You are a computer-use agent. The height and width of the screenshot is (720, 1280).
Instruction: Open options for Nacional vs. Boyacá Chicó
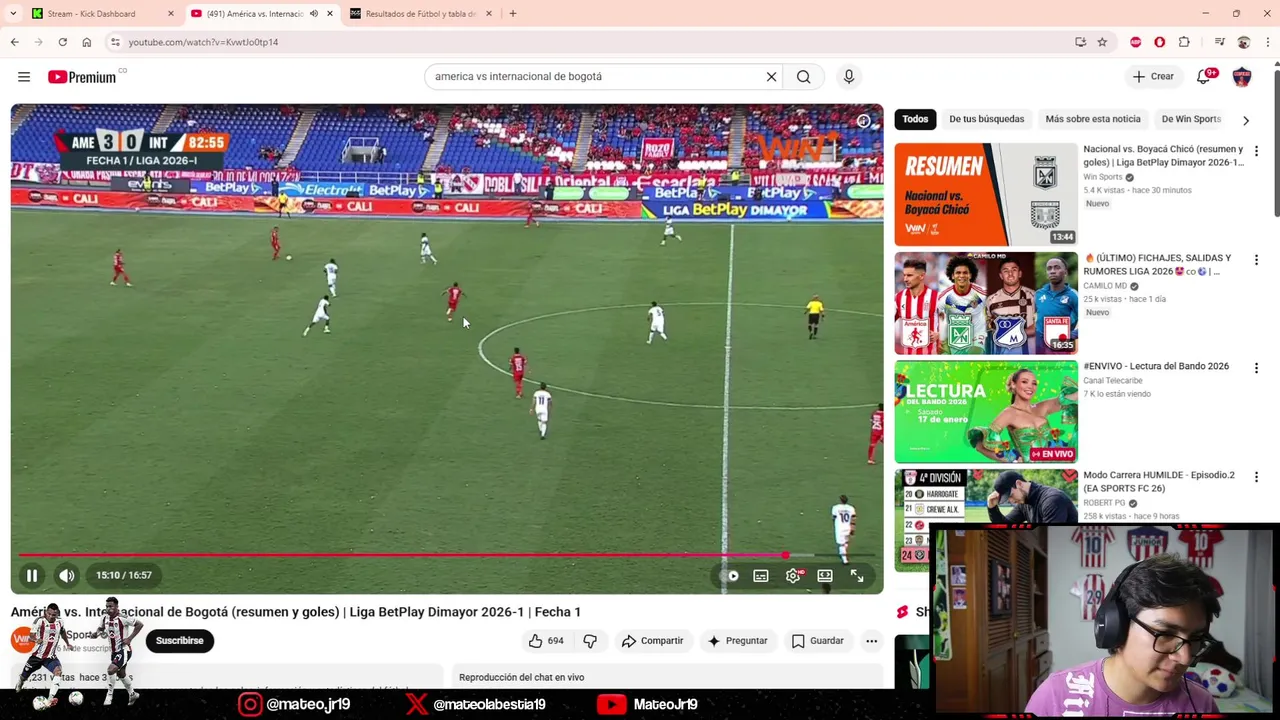click(x=1256, y=151)
